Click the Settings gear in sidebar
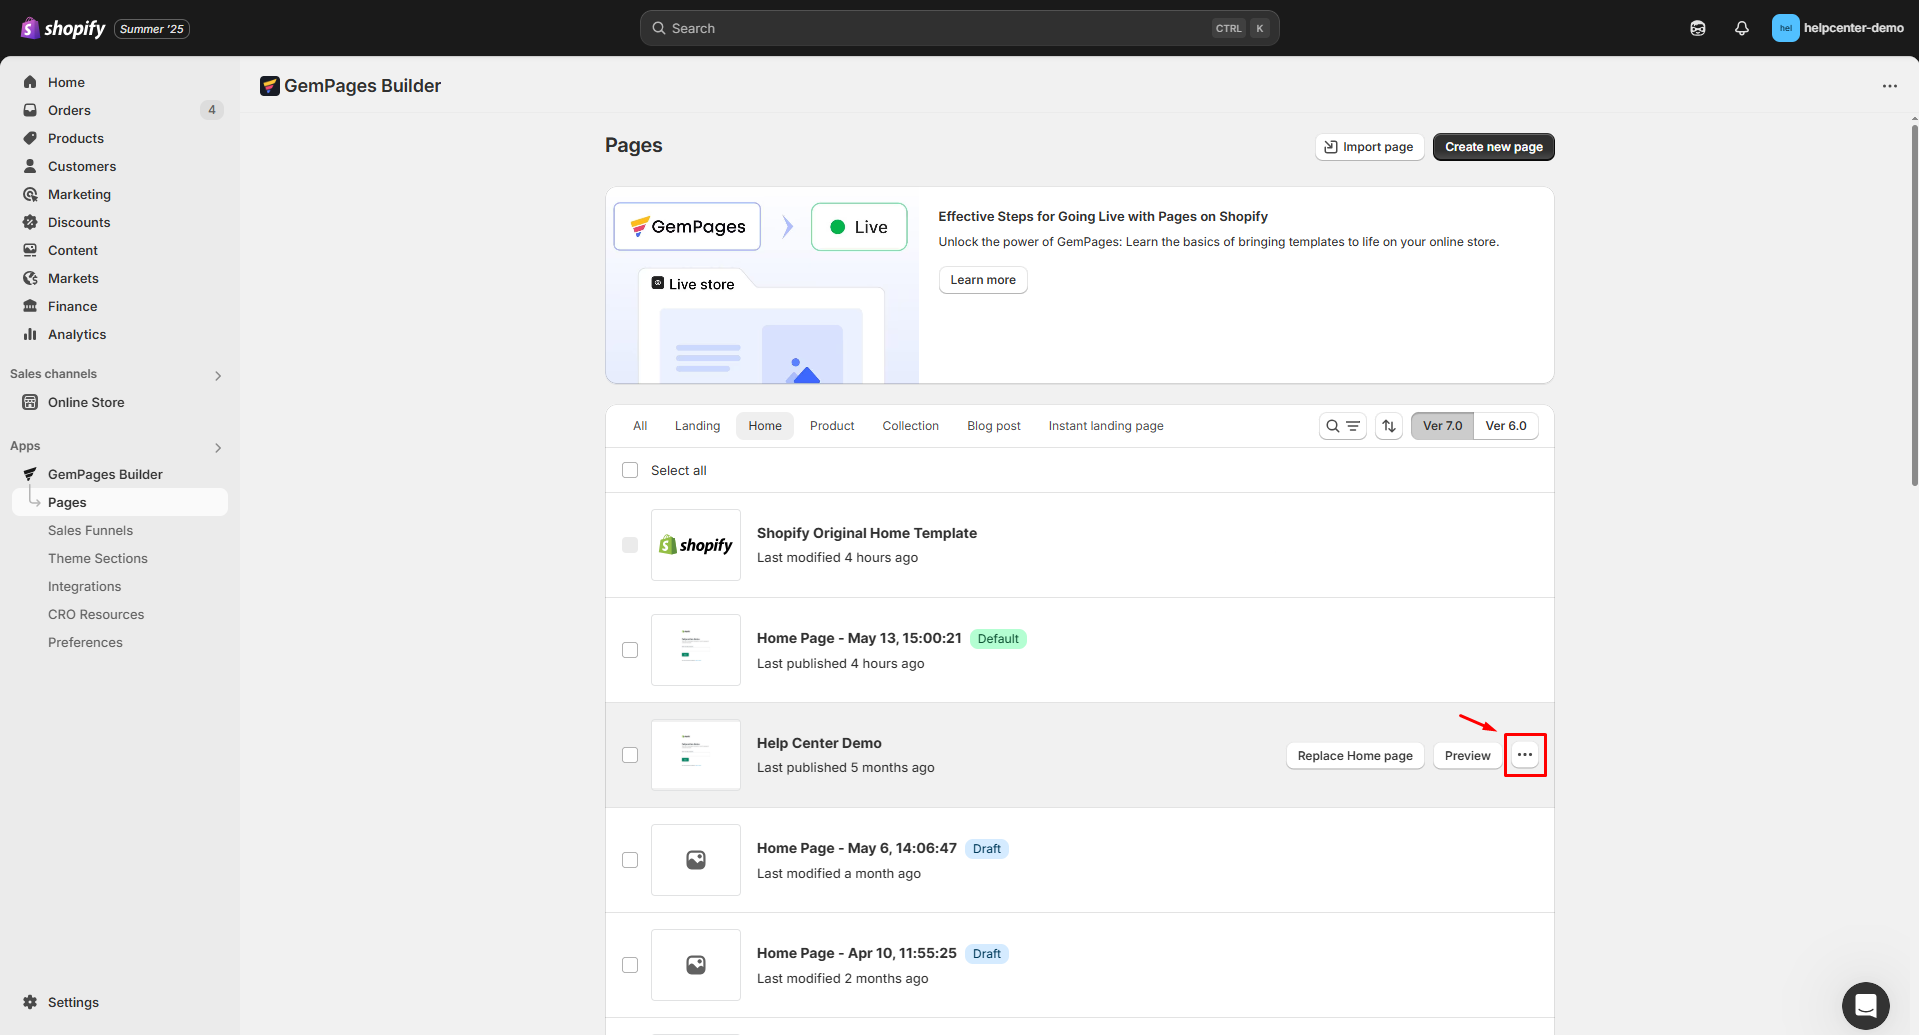 click(31, 1002)
